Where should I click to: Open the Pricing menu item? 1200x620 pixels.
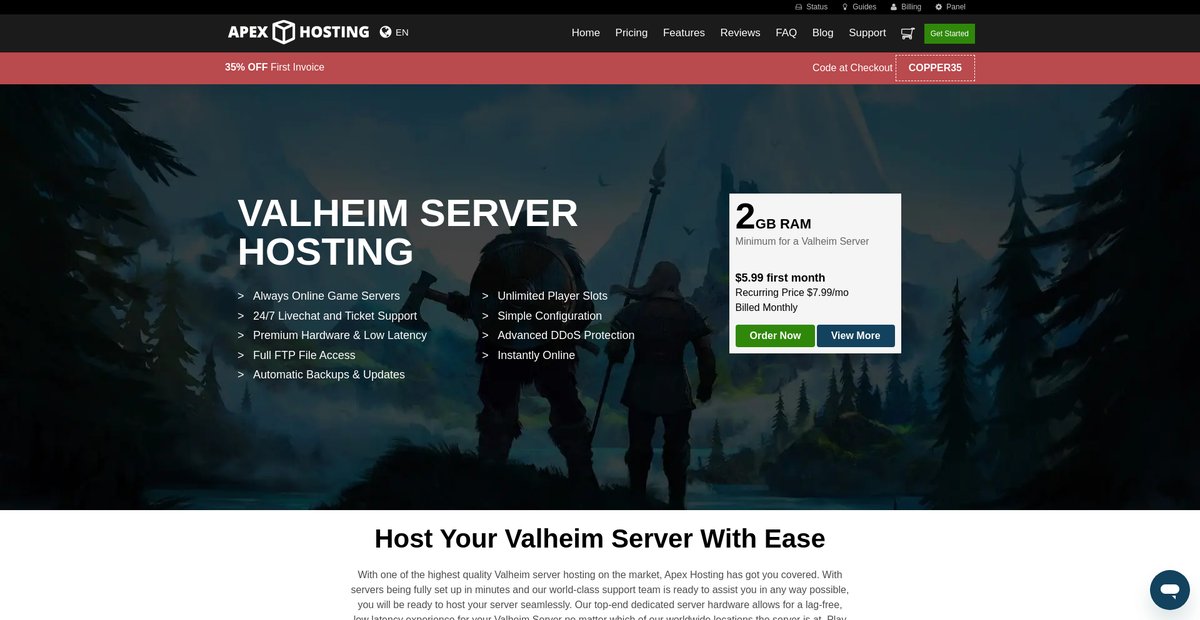[631, 33]
